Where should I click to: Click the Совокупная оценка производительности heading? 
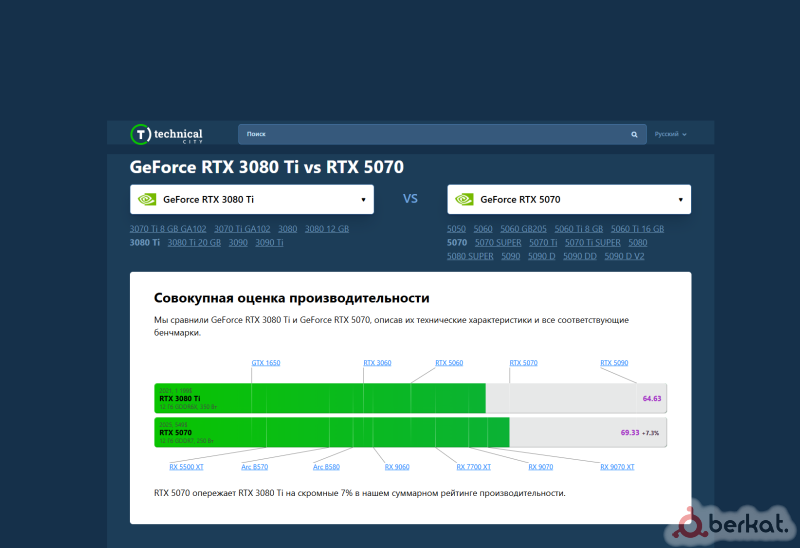point(292,298)
